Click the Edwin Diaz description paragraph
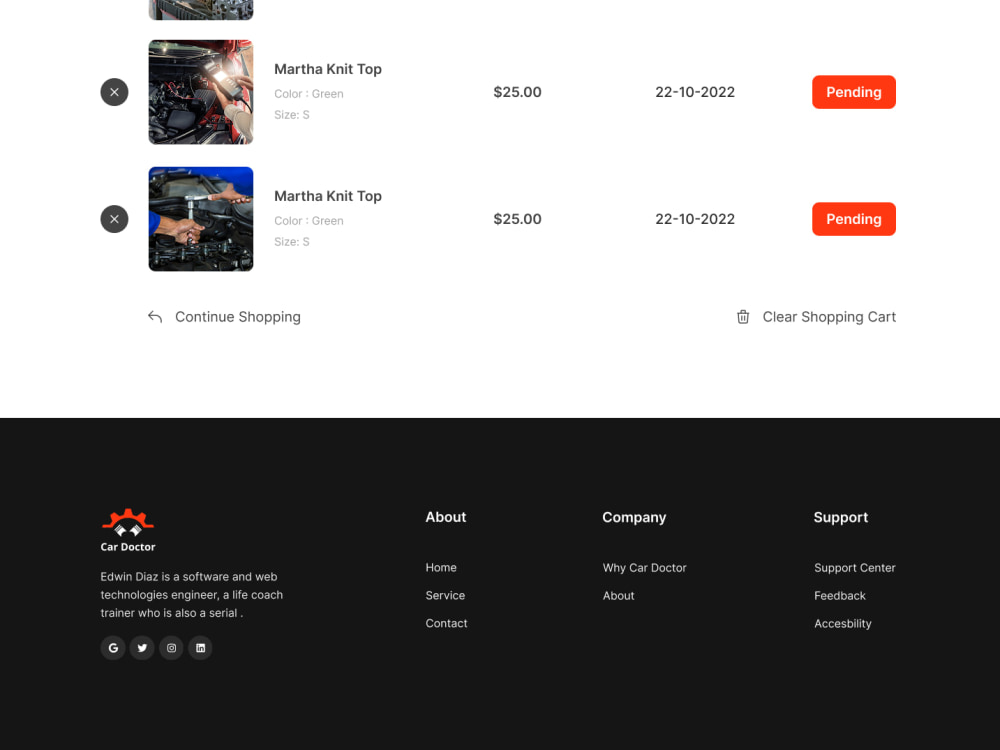 pos(191,595)
